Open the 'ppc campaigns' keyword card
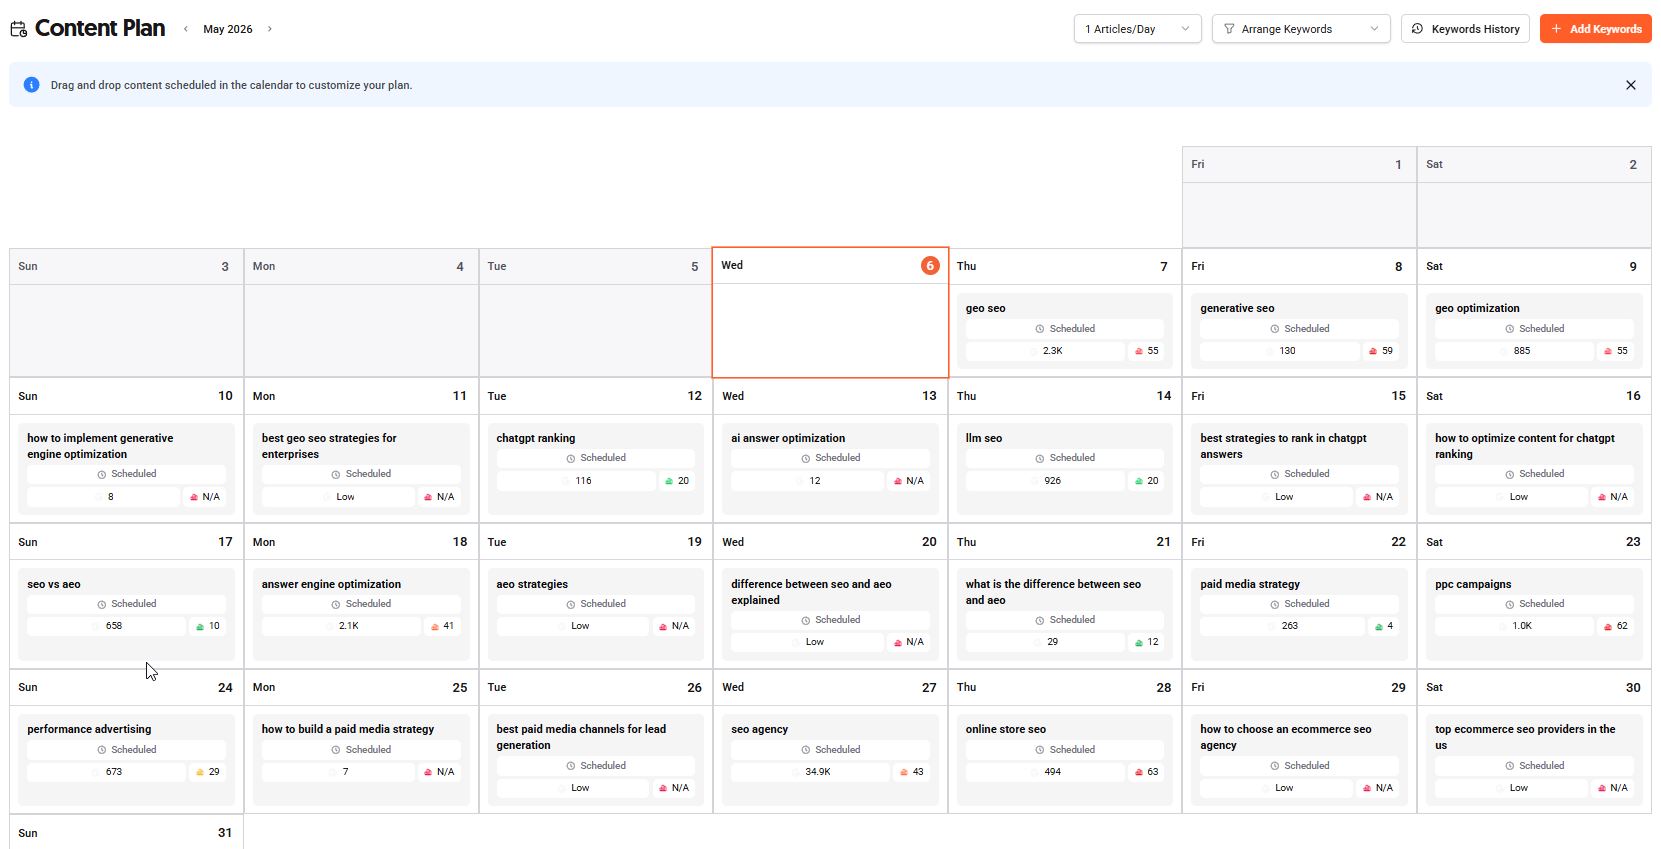This screenshot has height=849, width=1661. (x=1534, y=614)
